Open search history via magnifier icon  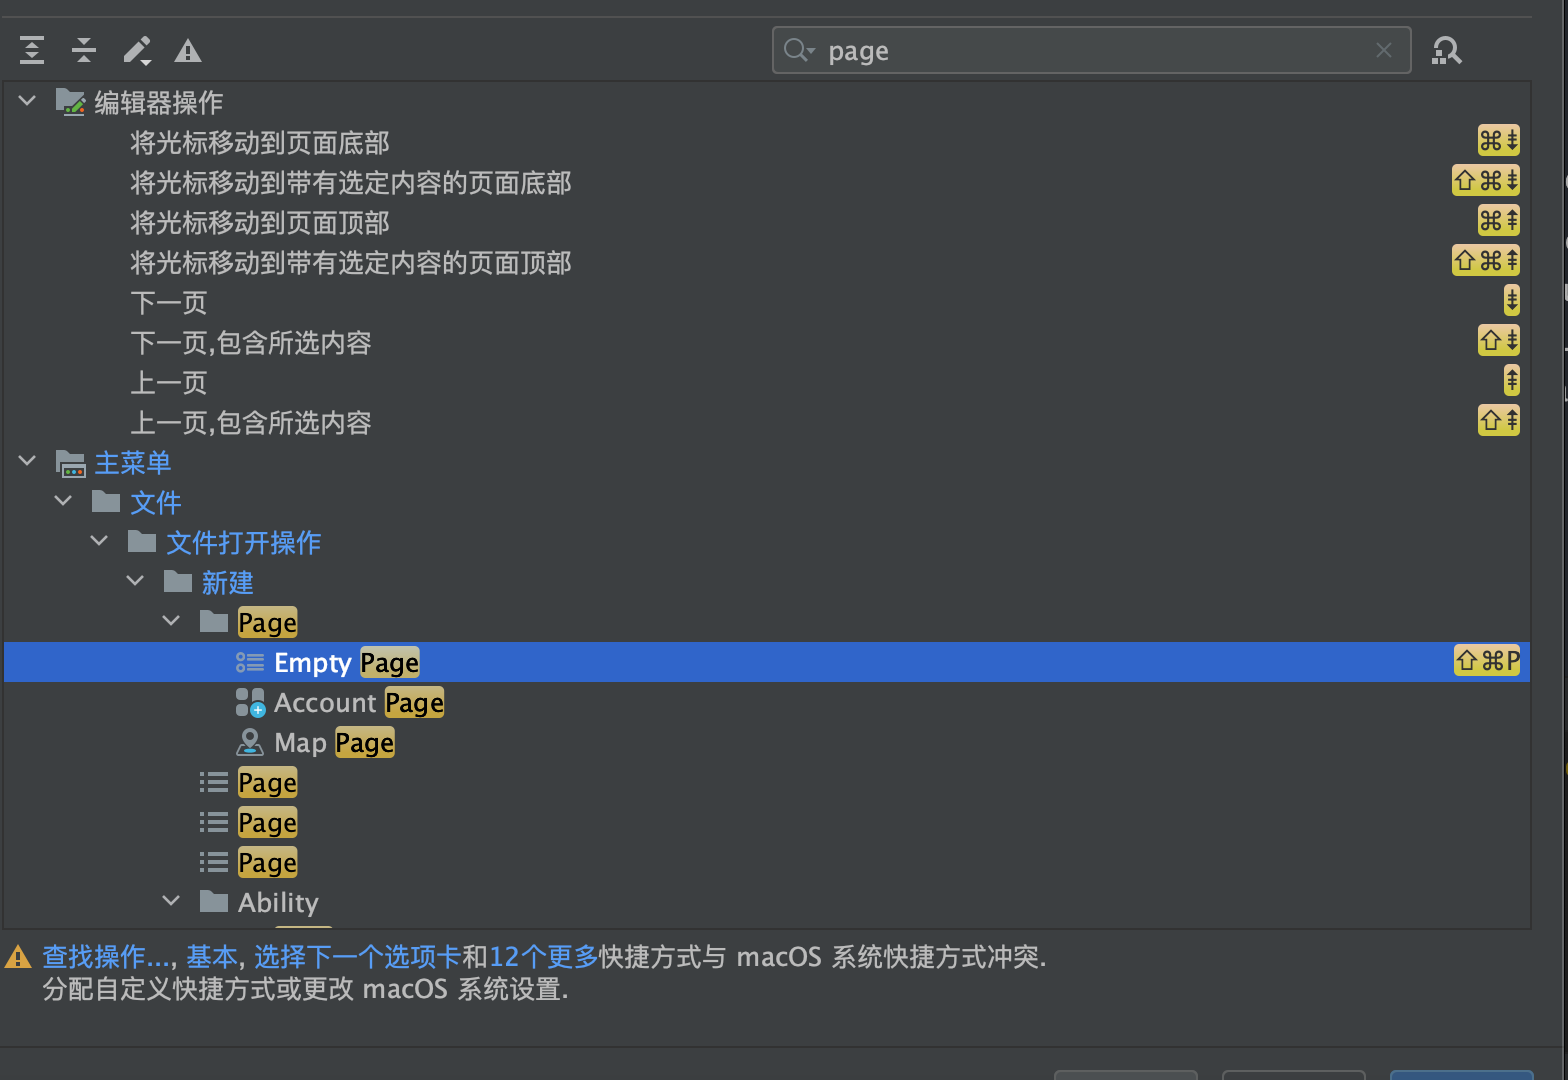click(799, 50)
